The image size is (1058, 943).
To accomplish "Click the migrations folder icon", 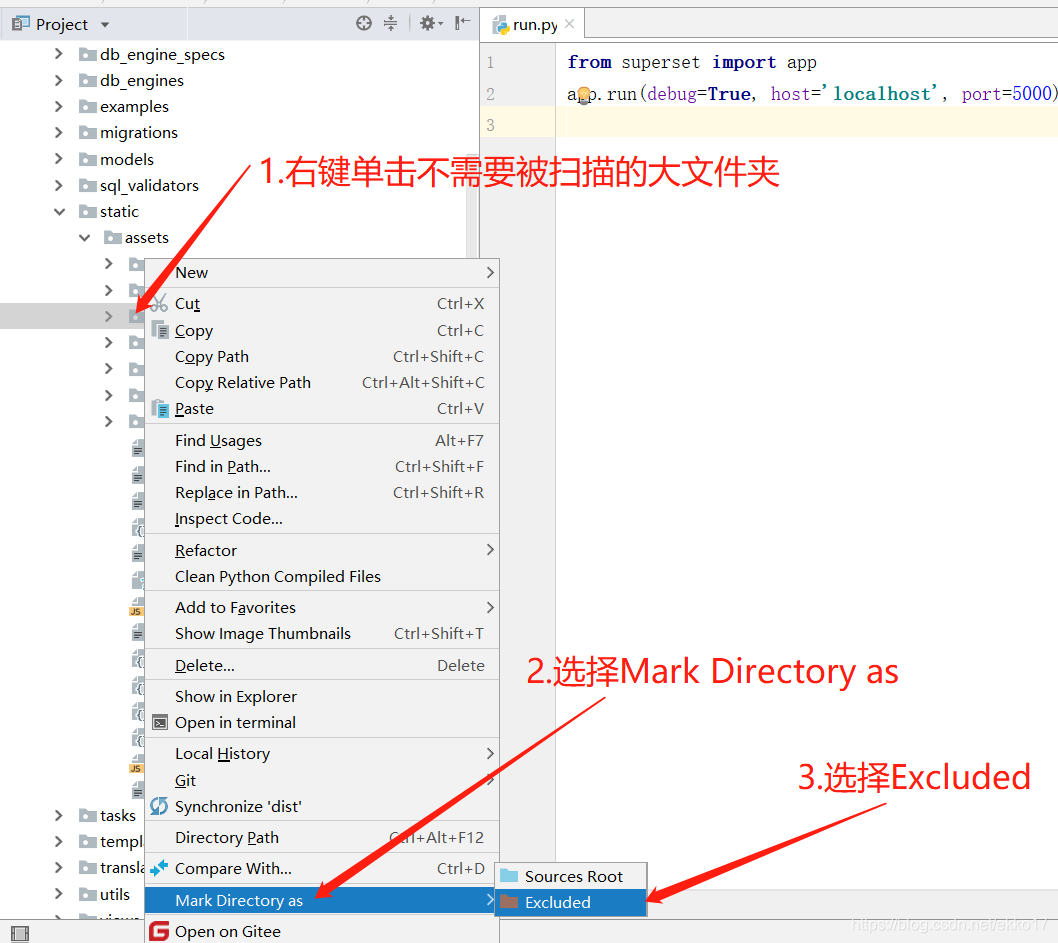I will 88,133.
